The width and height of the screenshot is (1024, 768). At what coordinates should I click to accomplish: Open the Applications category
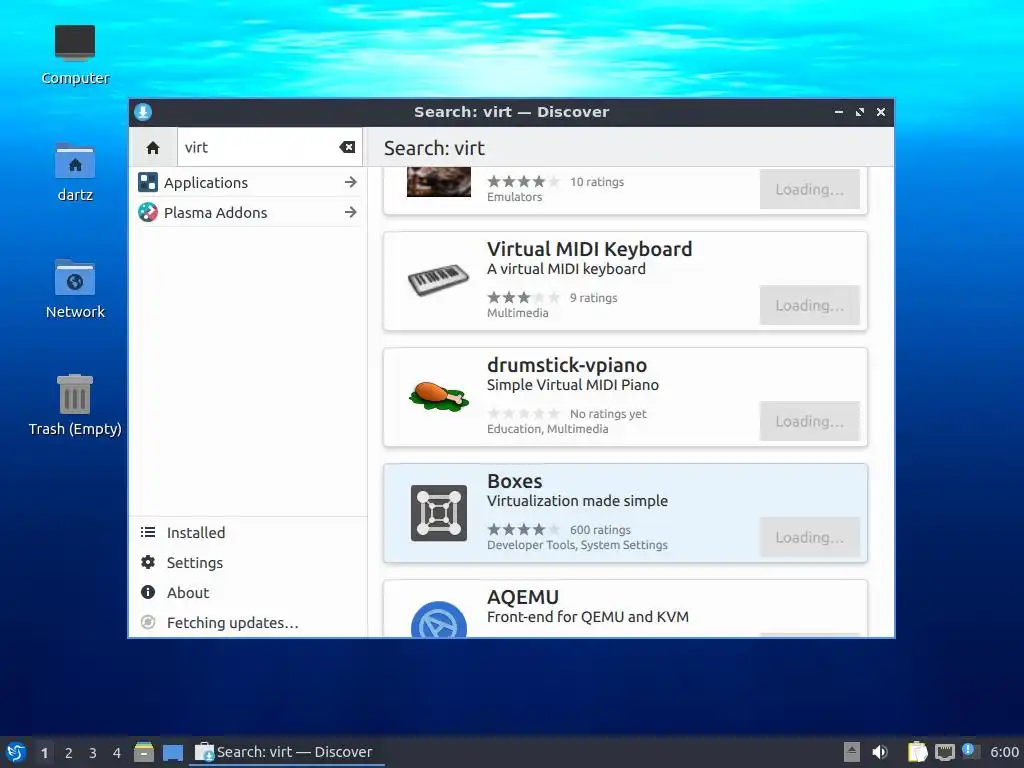click(x=248, y=183)
